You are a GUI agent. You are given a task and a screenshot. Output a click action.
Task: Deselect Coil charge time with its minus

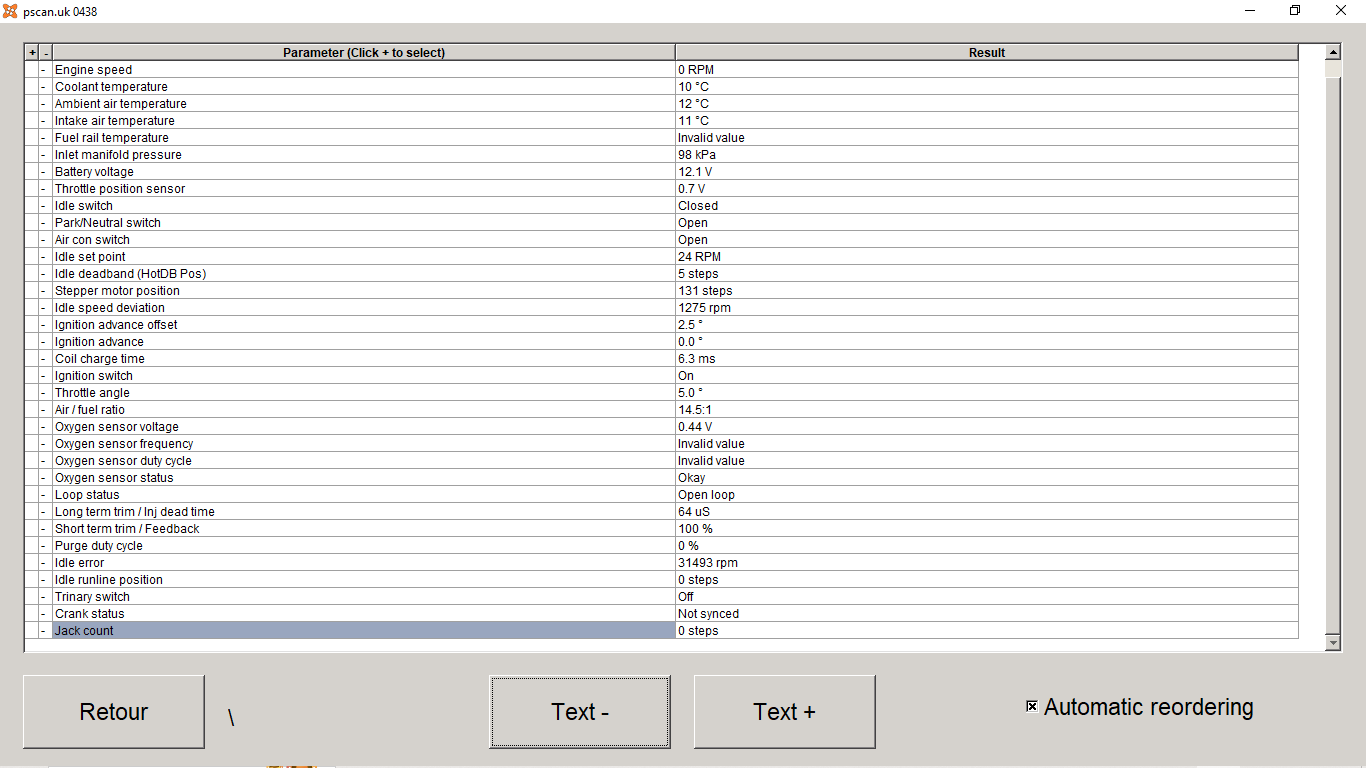45,359
